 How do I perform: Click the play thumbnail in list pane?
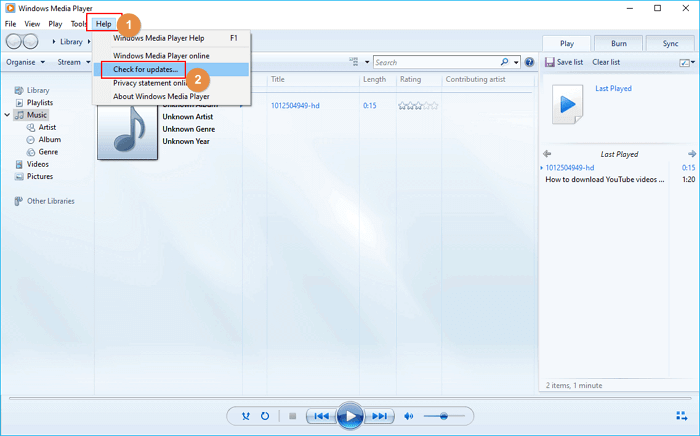(567, 104)
